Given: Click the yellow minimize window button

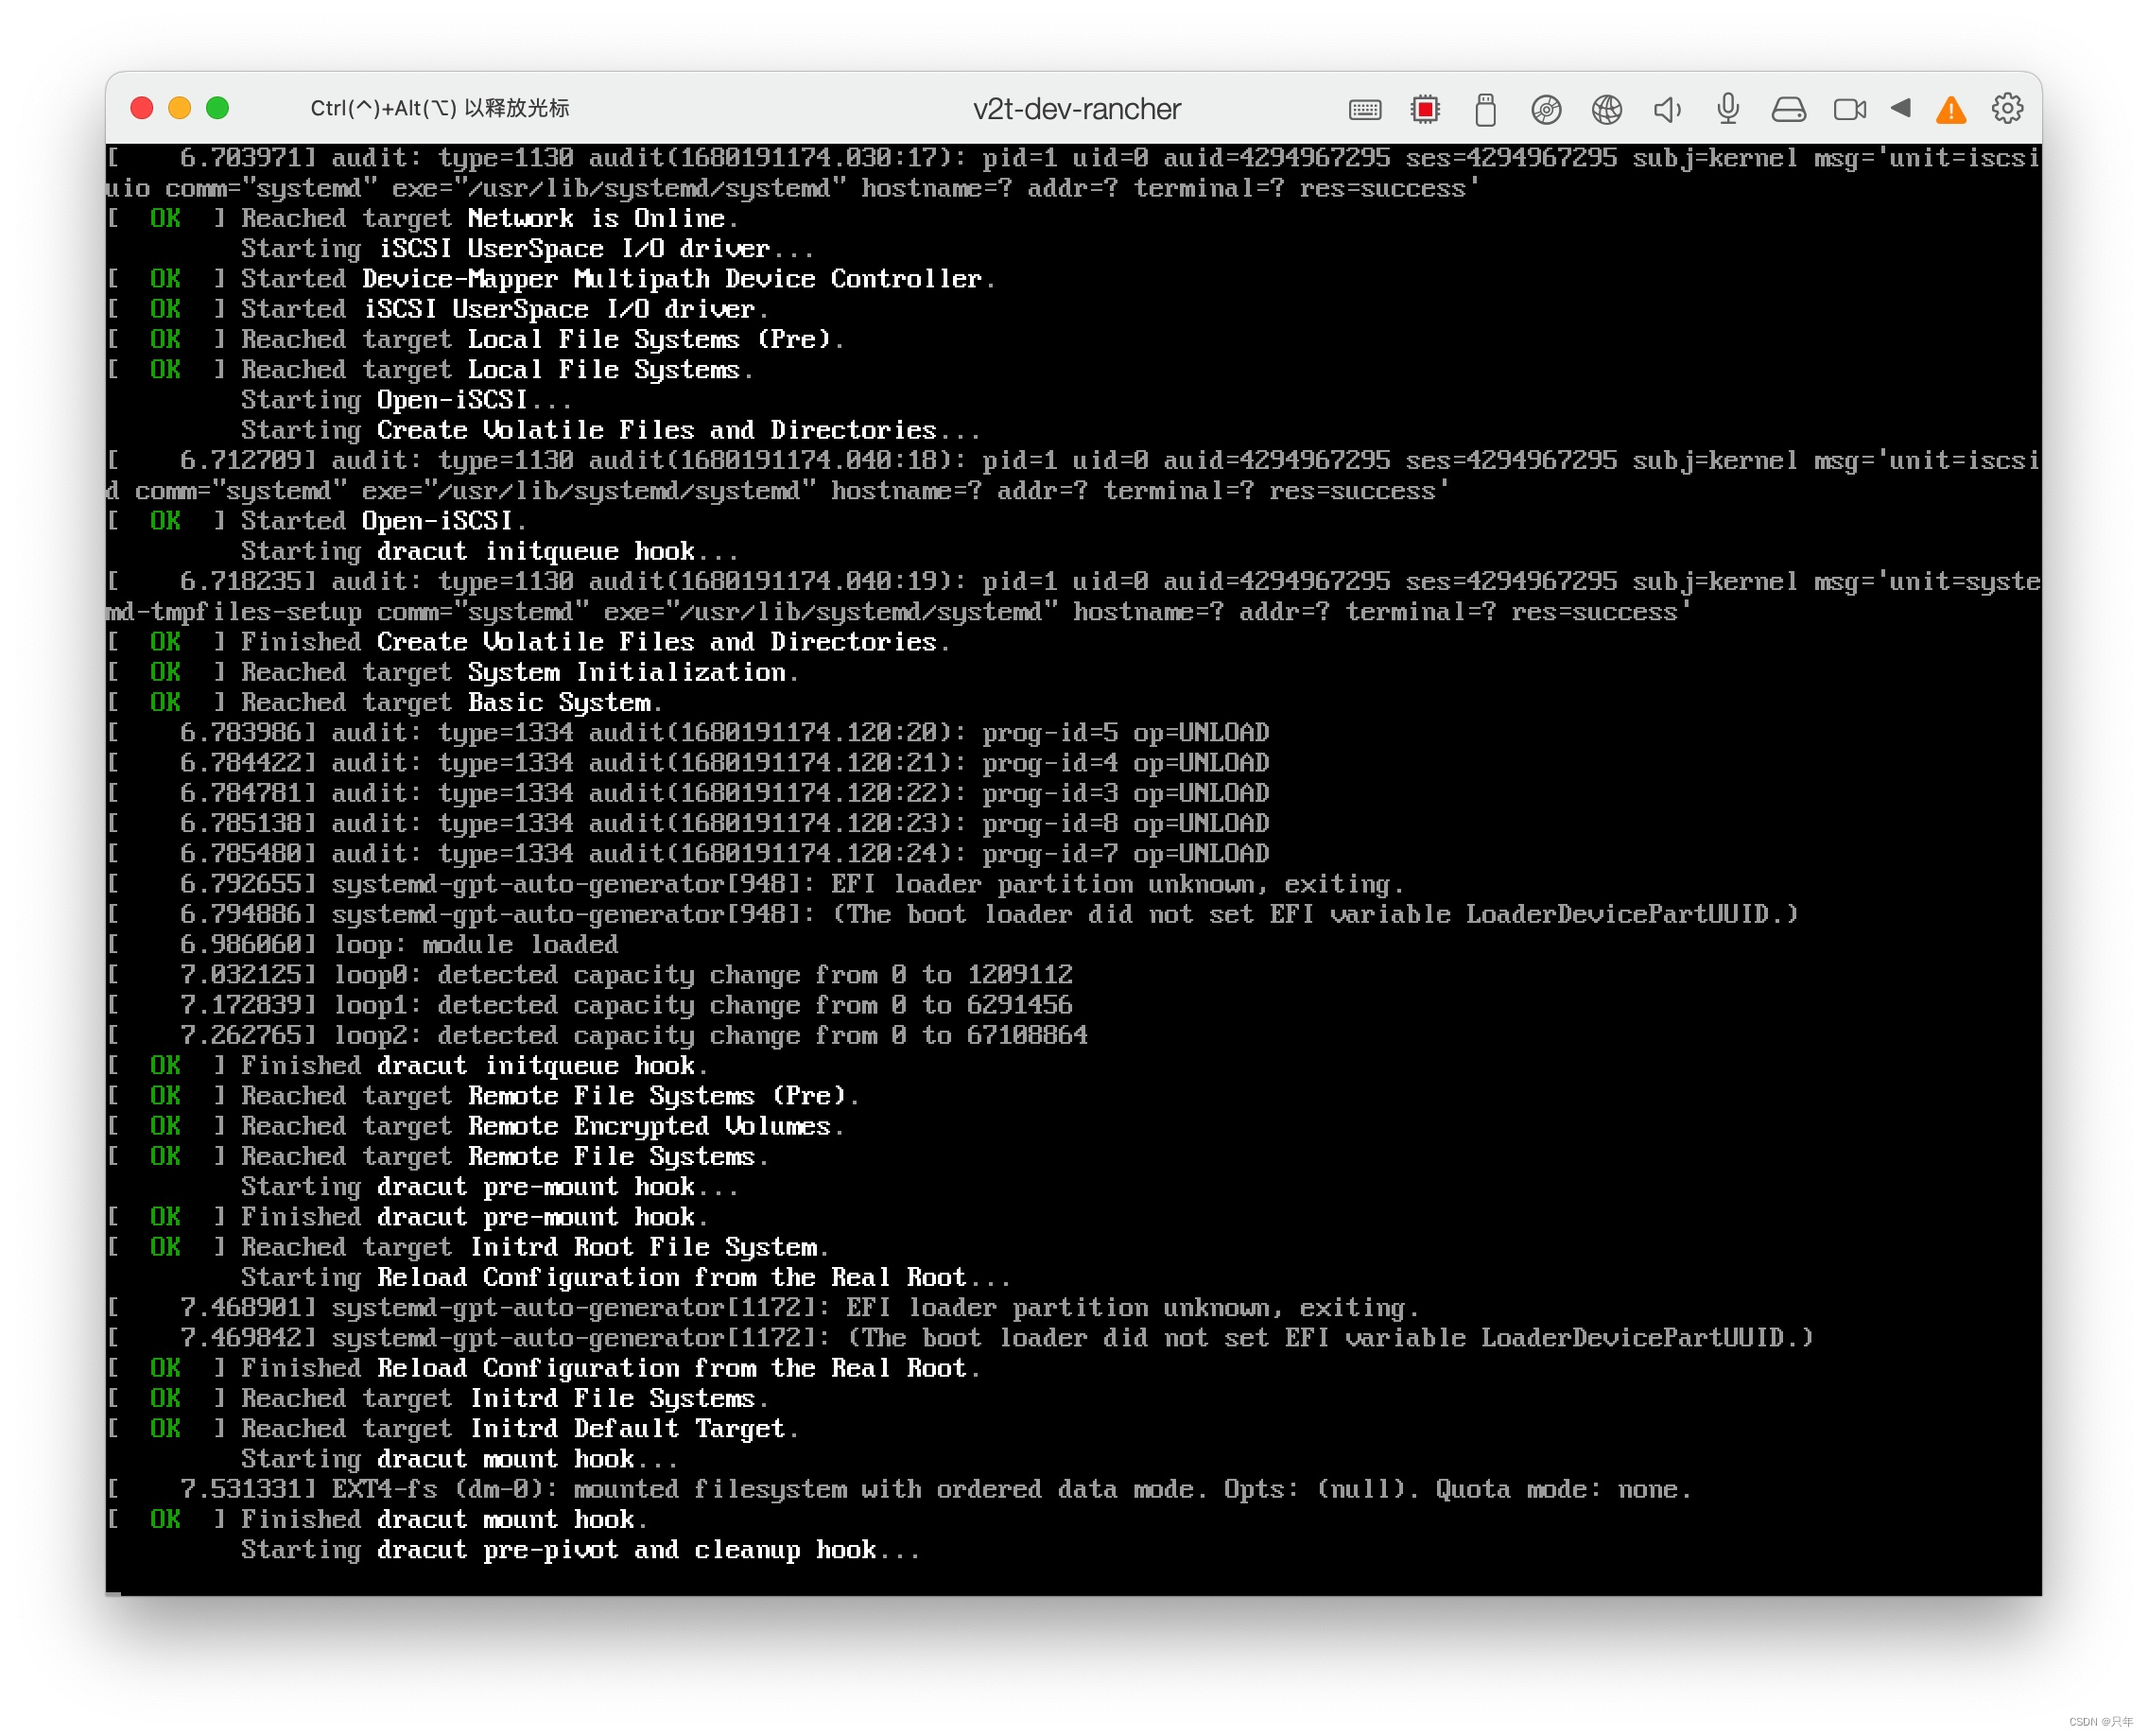Looking at the screenshot, I should [x=180, y=108].
